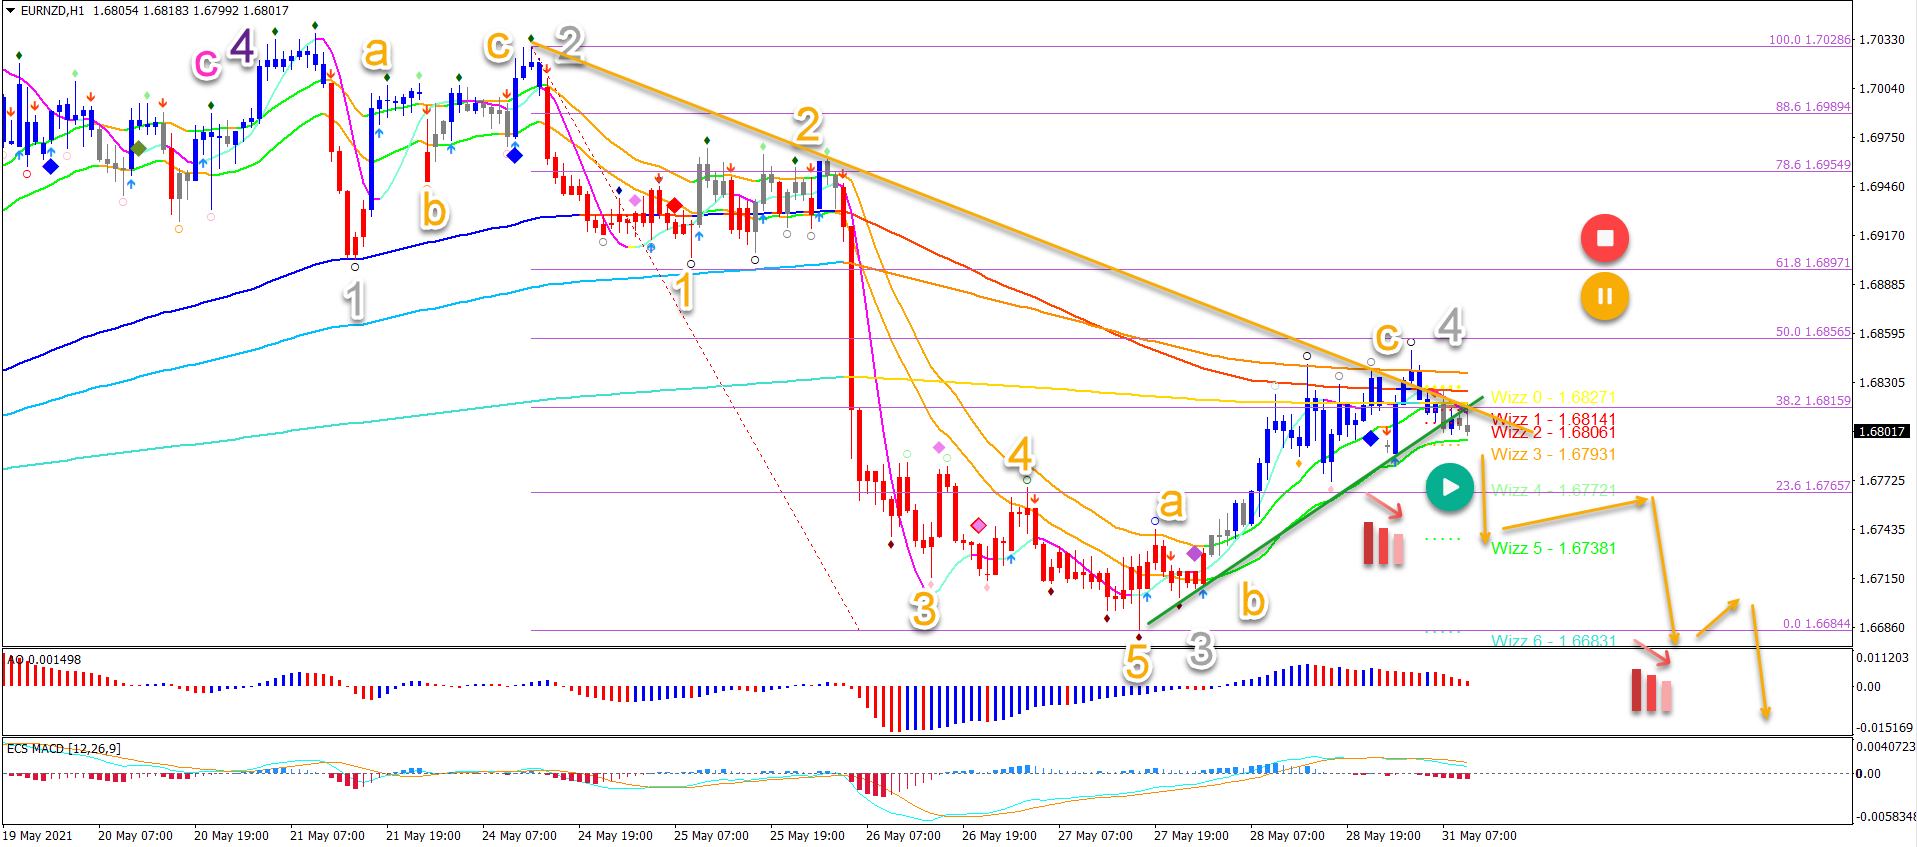The width and height of the screenshot is (1917, 847).
Task: Click the green play button
Action: click(x=1449, y=488)
